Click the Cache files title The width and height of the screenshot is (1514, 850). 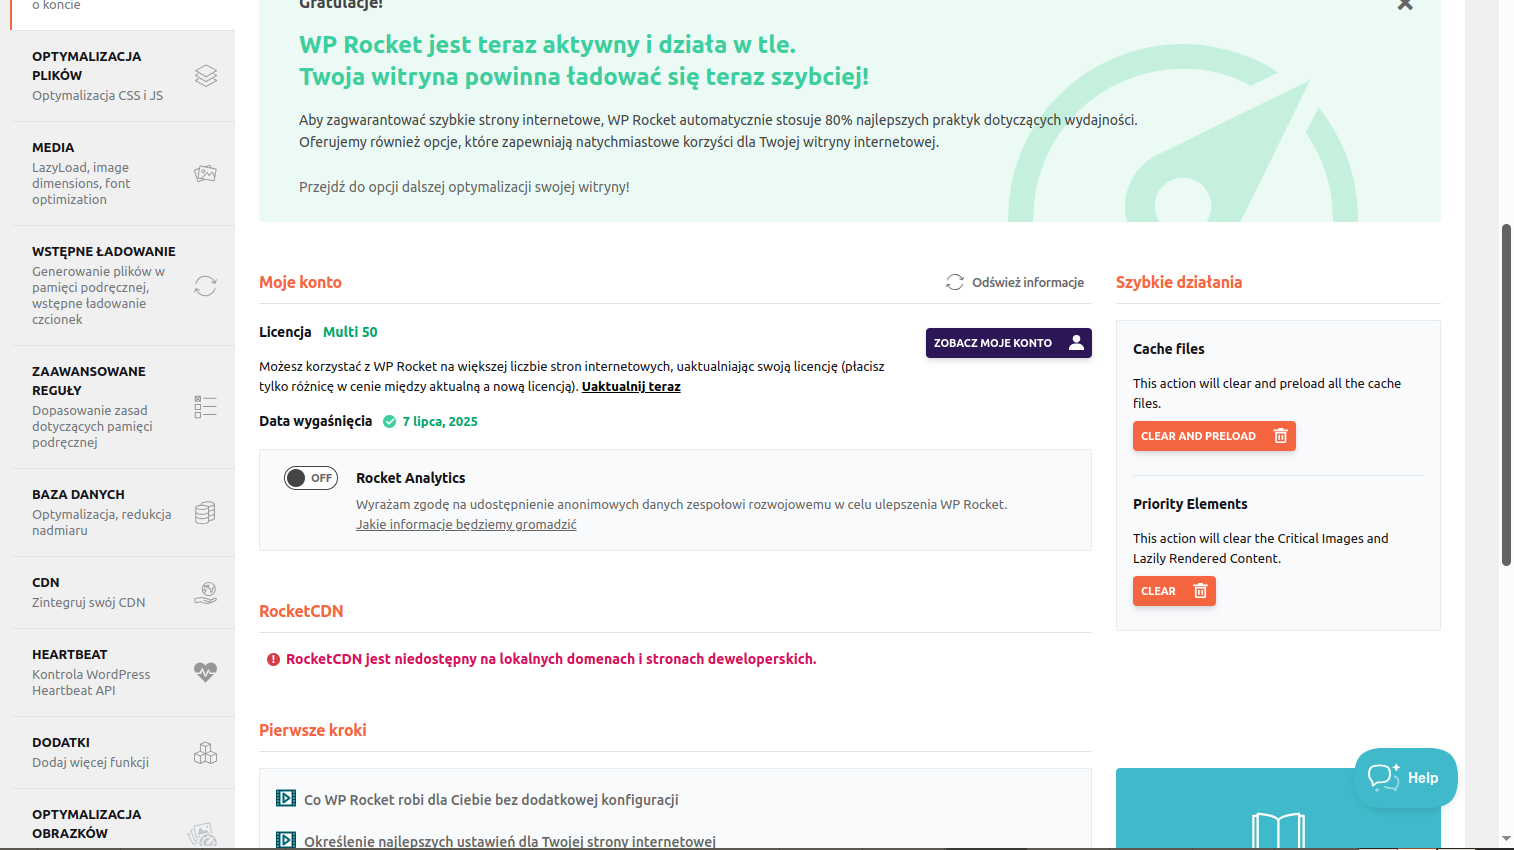(1169, 349)
